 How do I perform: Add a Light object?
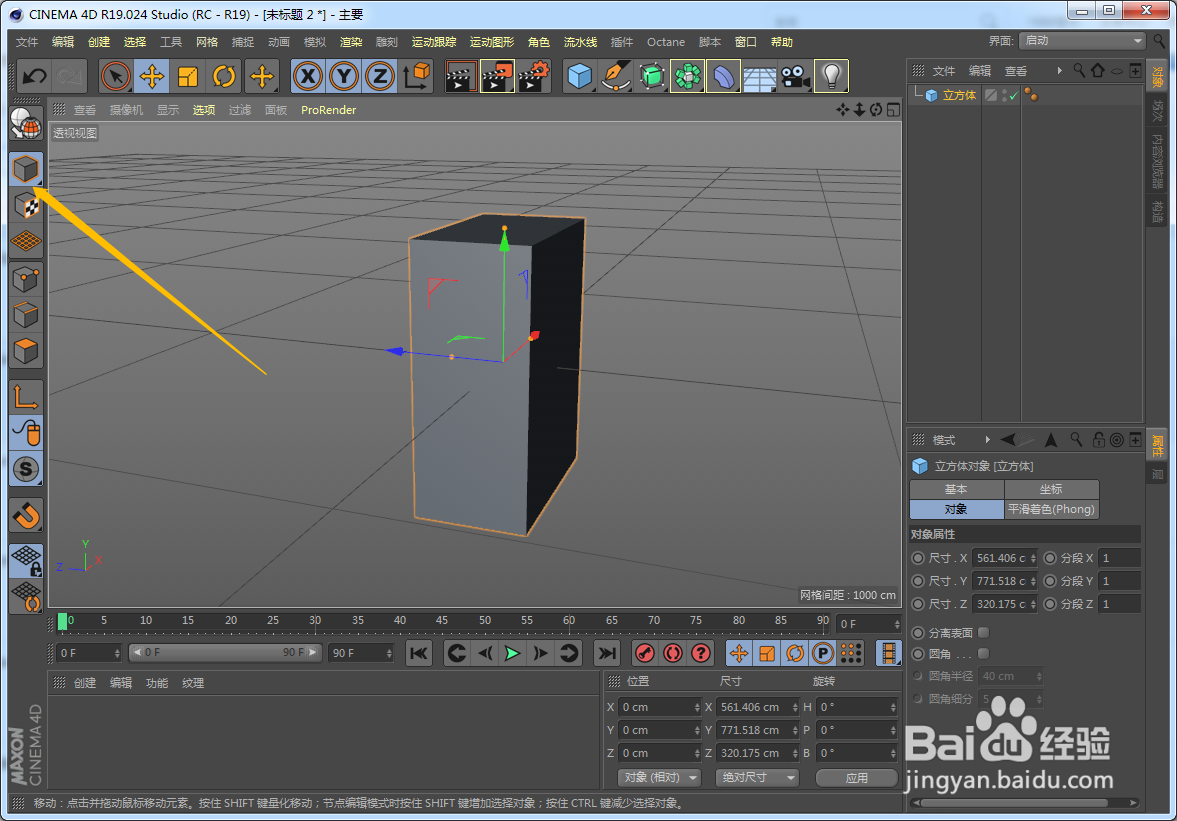click(x=832, y=76)
